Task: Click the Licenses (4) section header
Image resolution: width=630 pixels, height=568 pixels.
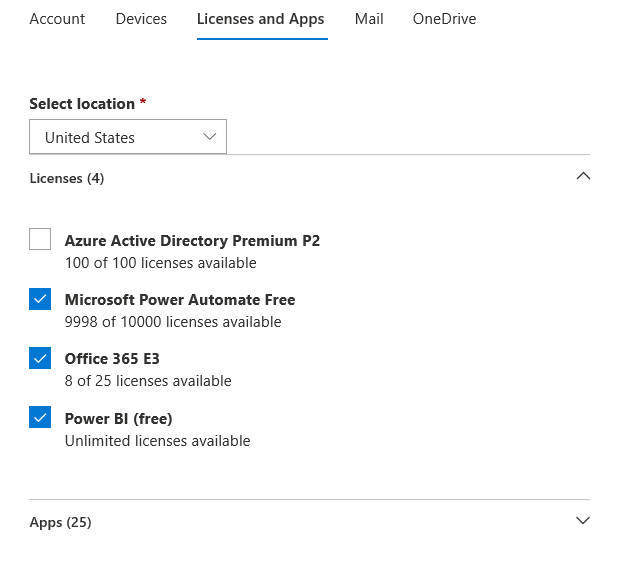Action: pyautogui.click(x=67, y=178)
